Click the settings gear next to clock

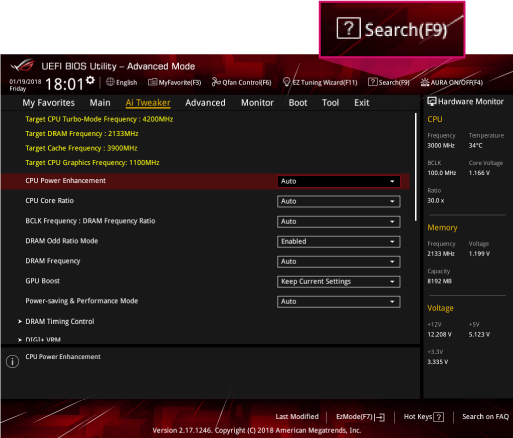click(90, 80)
